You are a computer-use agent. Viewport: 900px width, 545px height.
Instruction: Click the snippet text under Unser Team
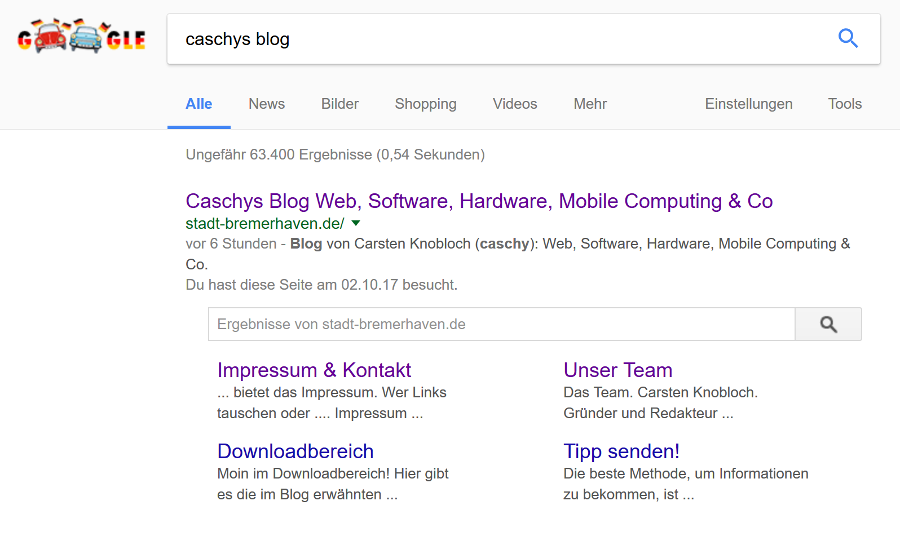click(x=660, y=403)
